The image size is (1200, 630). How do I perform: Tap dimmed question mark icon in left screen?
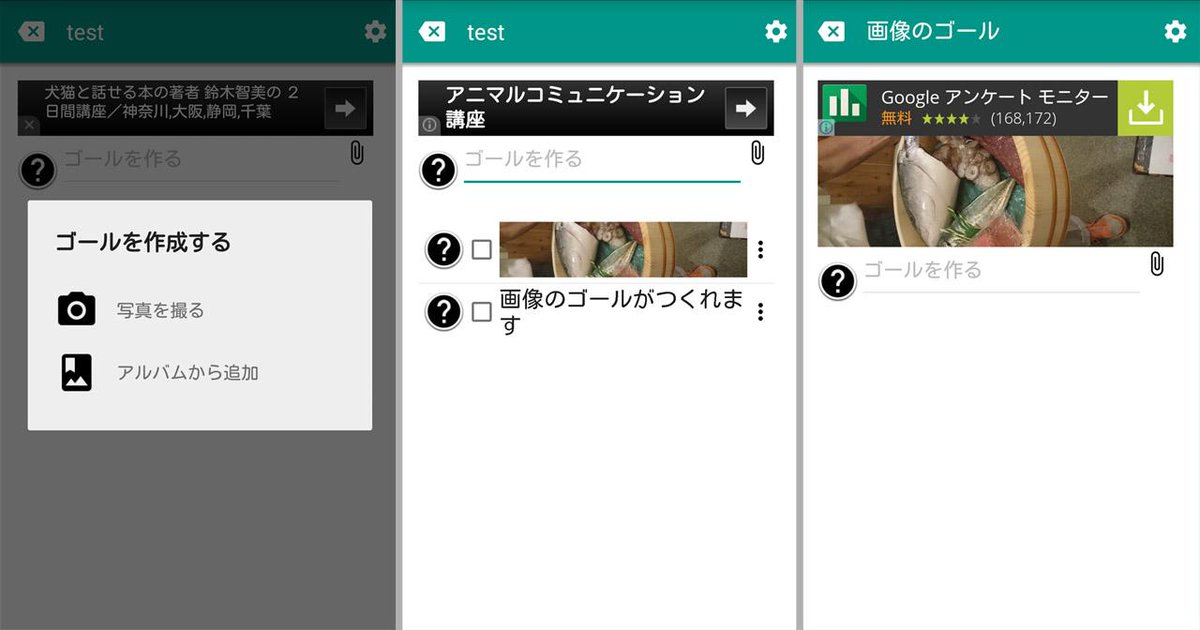[x=38, y=170]
